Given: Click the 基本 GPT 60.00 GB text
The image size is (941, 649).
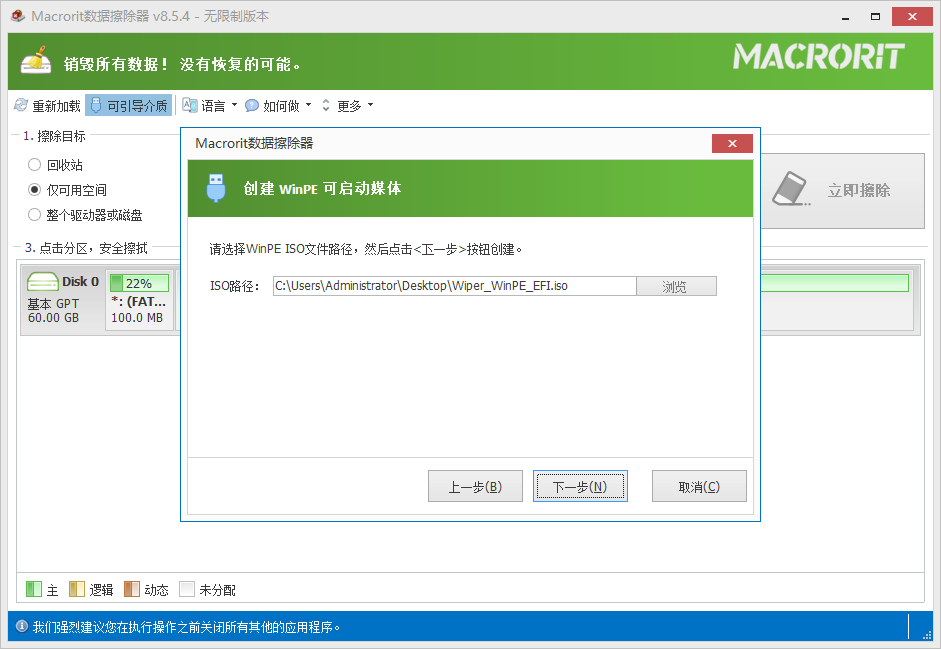Looking at the screenshot, I should [53, 310].
